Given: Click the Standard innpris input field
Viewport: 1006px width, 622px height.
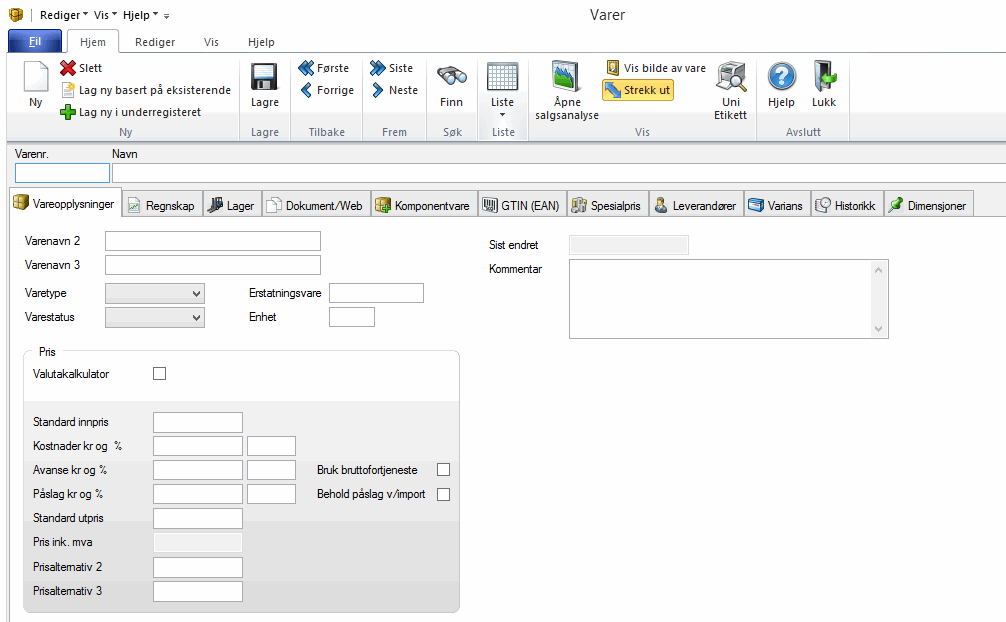Looking at the screenshot, I should [198, 422].
